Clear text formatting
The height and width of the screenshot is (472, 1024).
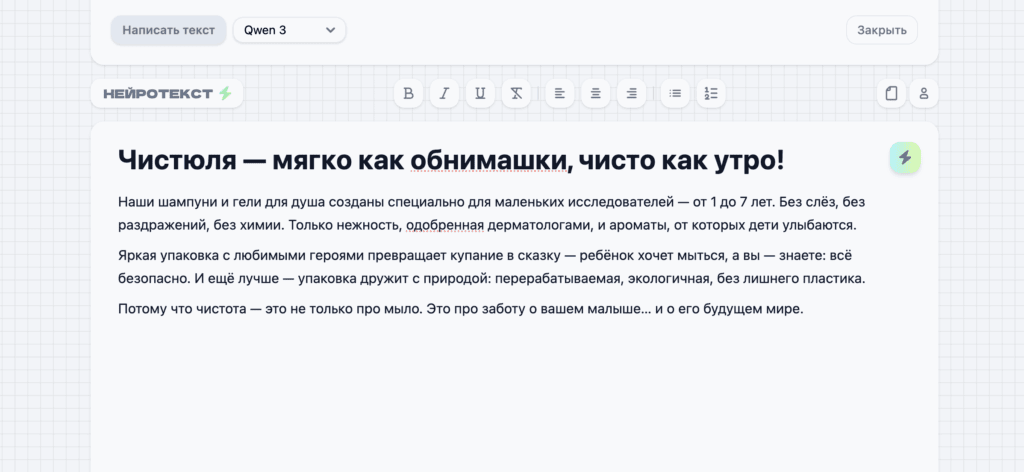point(516,93)
